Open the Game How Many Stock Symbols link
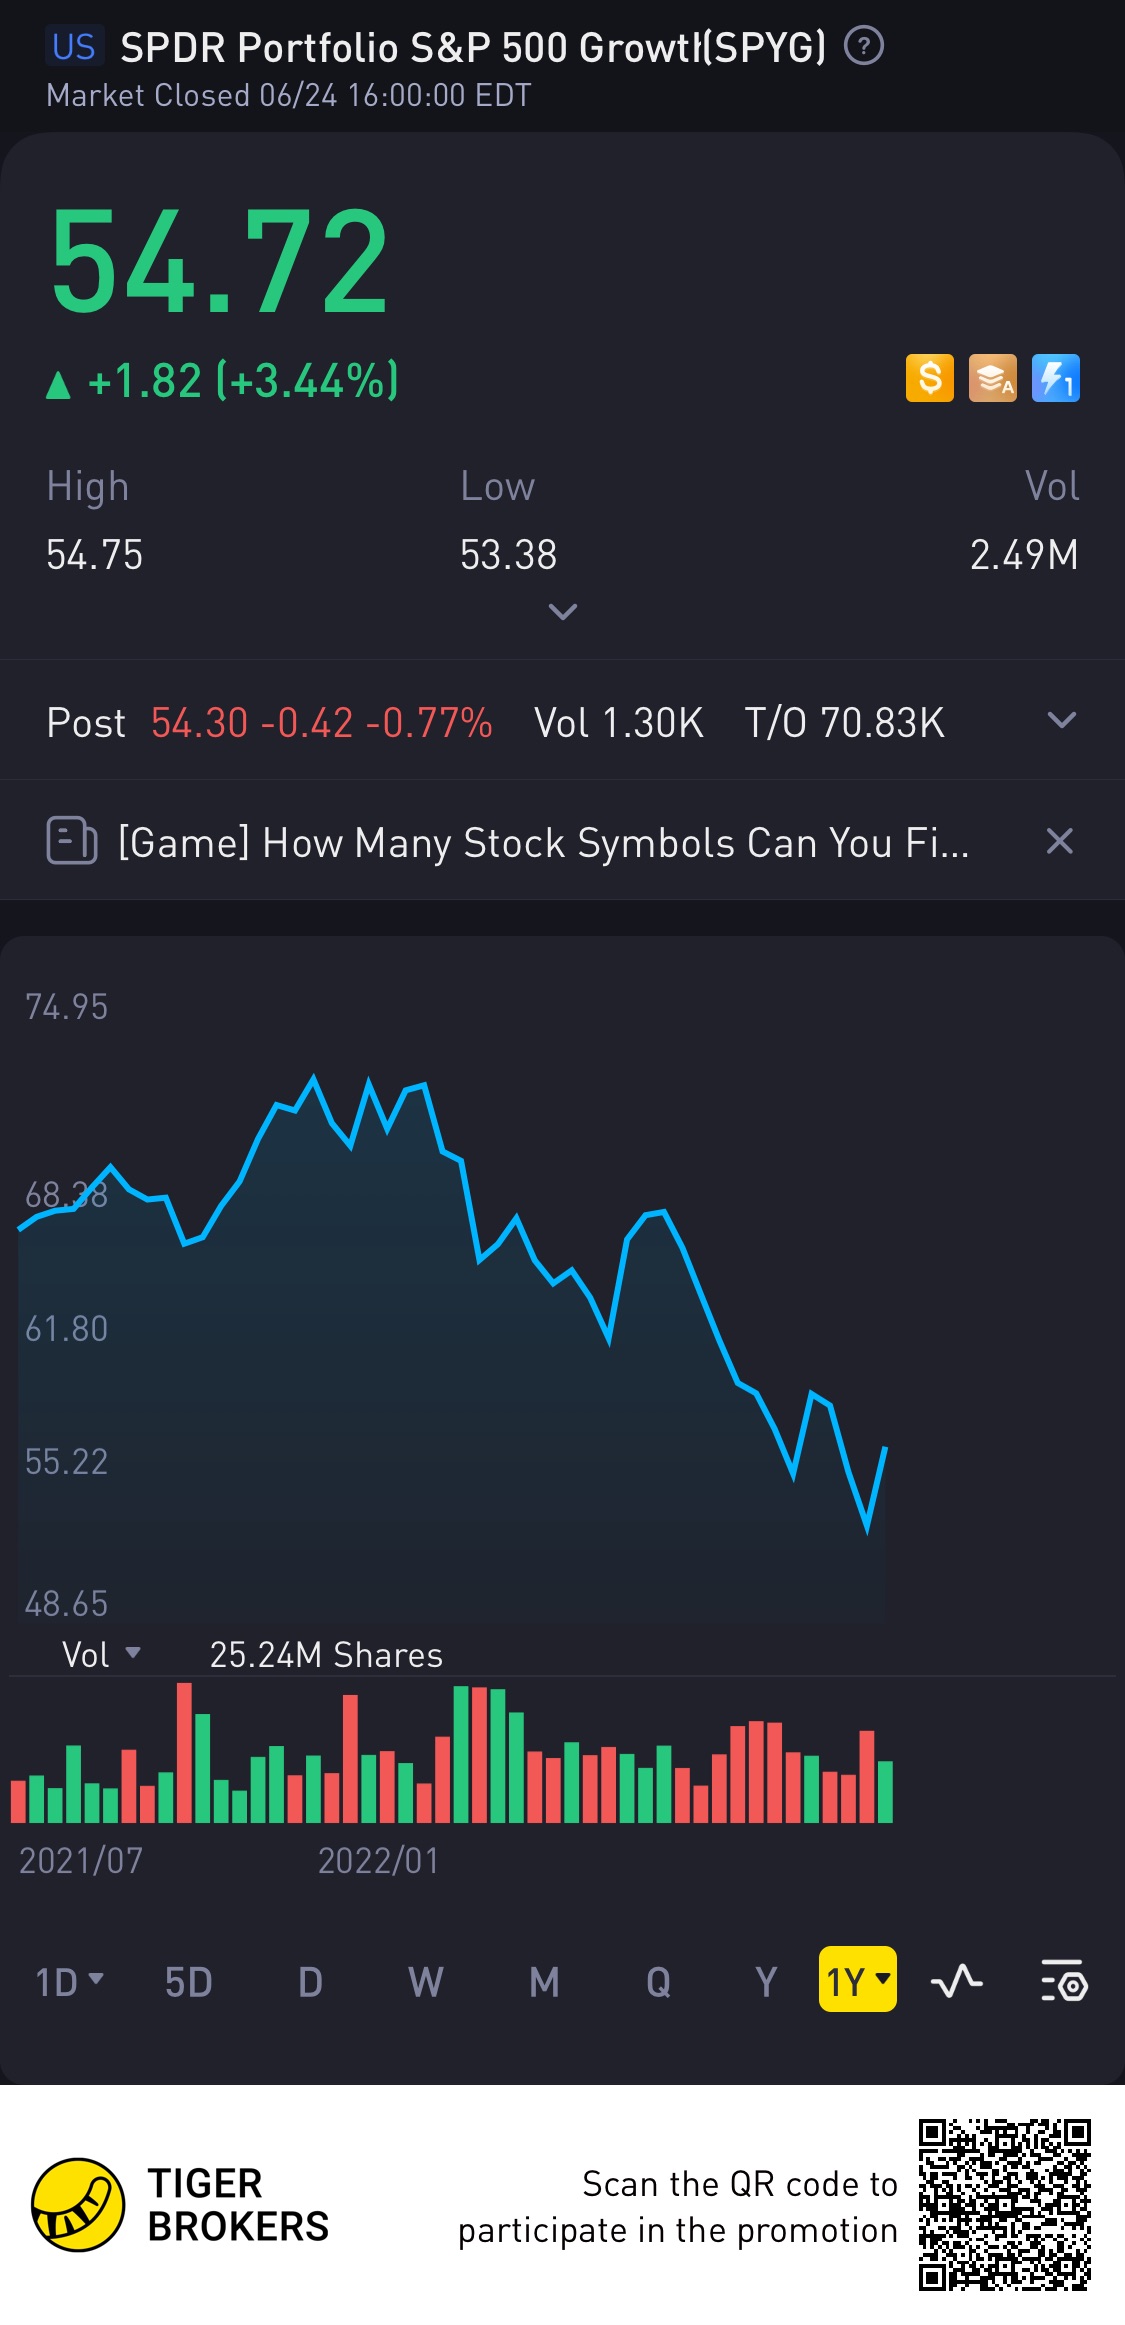The width and height of the screenshot is (1125, 2325). [544, 842]
